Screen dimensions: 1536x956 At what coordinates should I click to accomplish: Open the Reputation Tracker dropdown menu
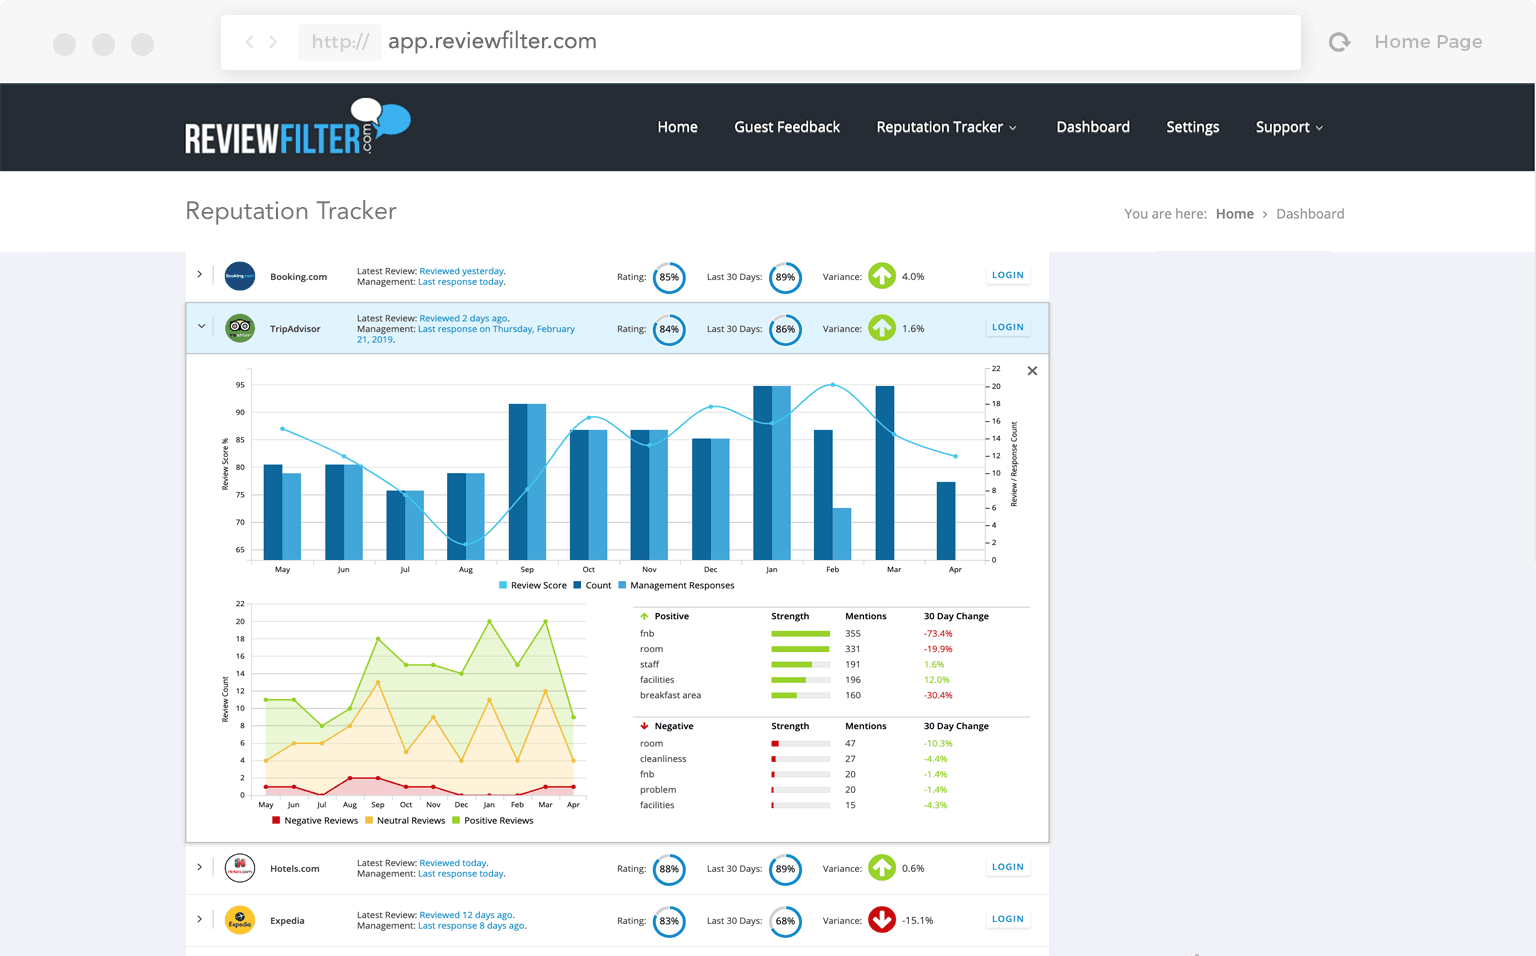click(x=946, y=127)
